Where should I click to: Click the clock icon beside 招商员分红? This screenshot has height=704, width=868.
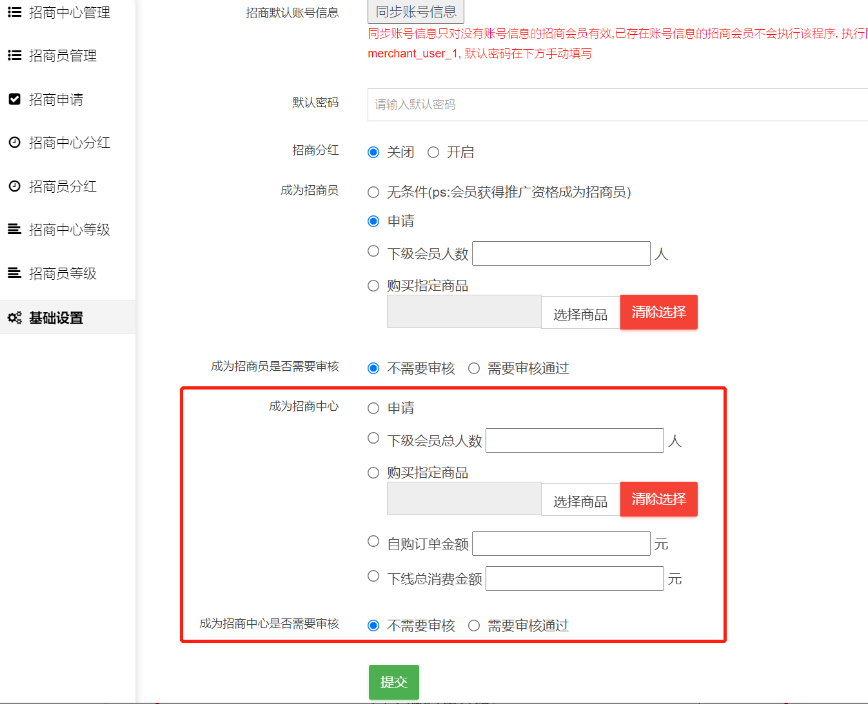[x=14, y=186]
